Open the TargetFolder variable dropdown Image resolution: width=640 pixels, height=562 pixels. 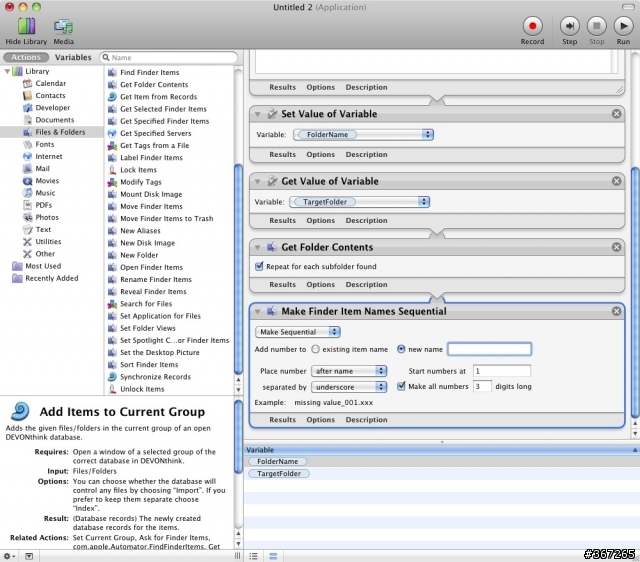(x=360, y=202)
